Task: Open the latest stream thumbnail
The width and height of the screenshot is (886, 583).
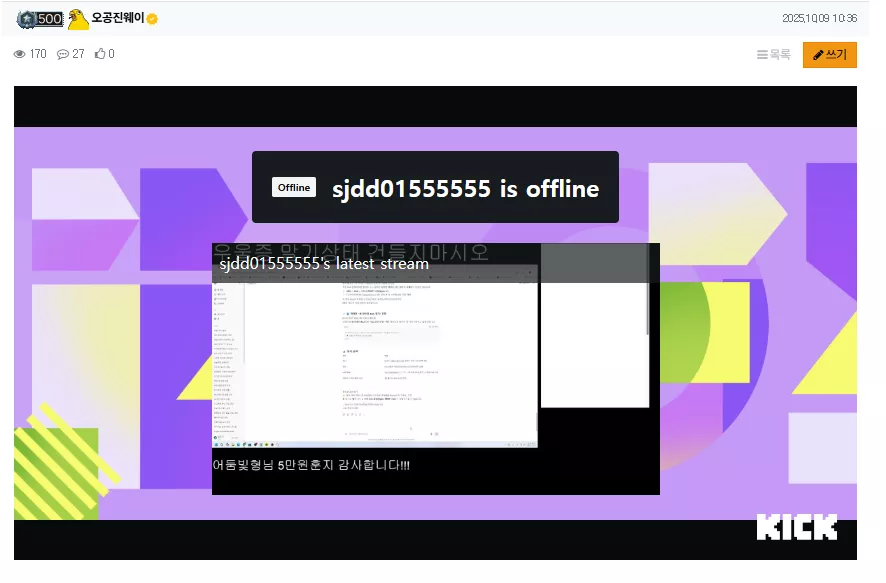Action: pos(436,369)
